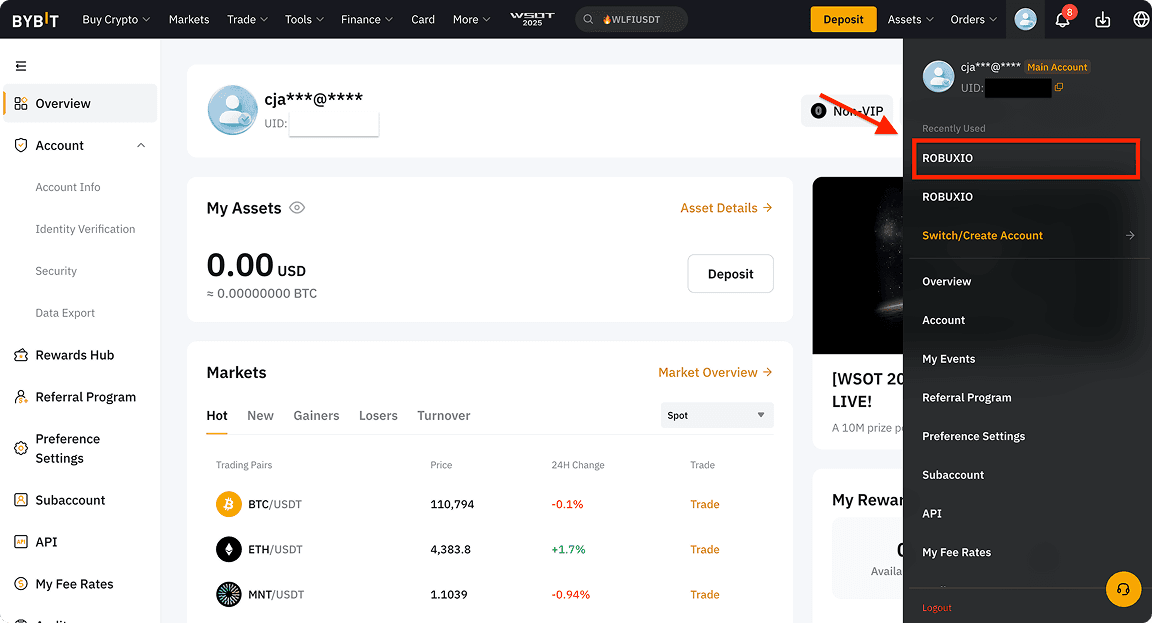Open the Markets menu item
This screenshot has height=623, width=1152.
[x=189, y=19]
